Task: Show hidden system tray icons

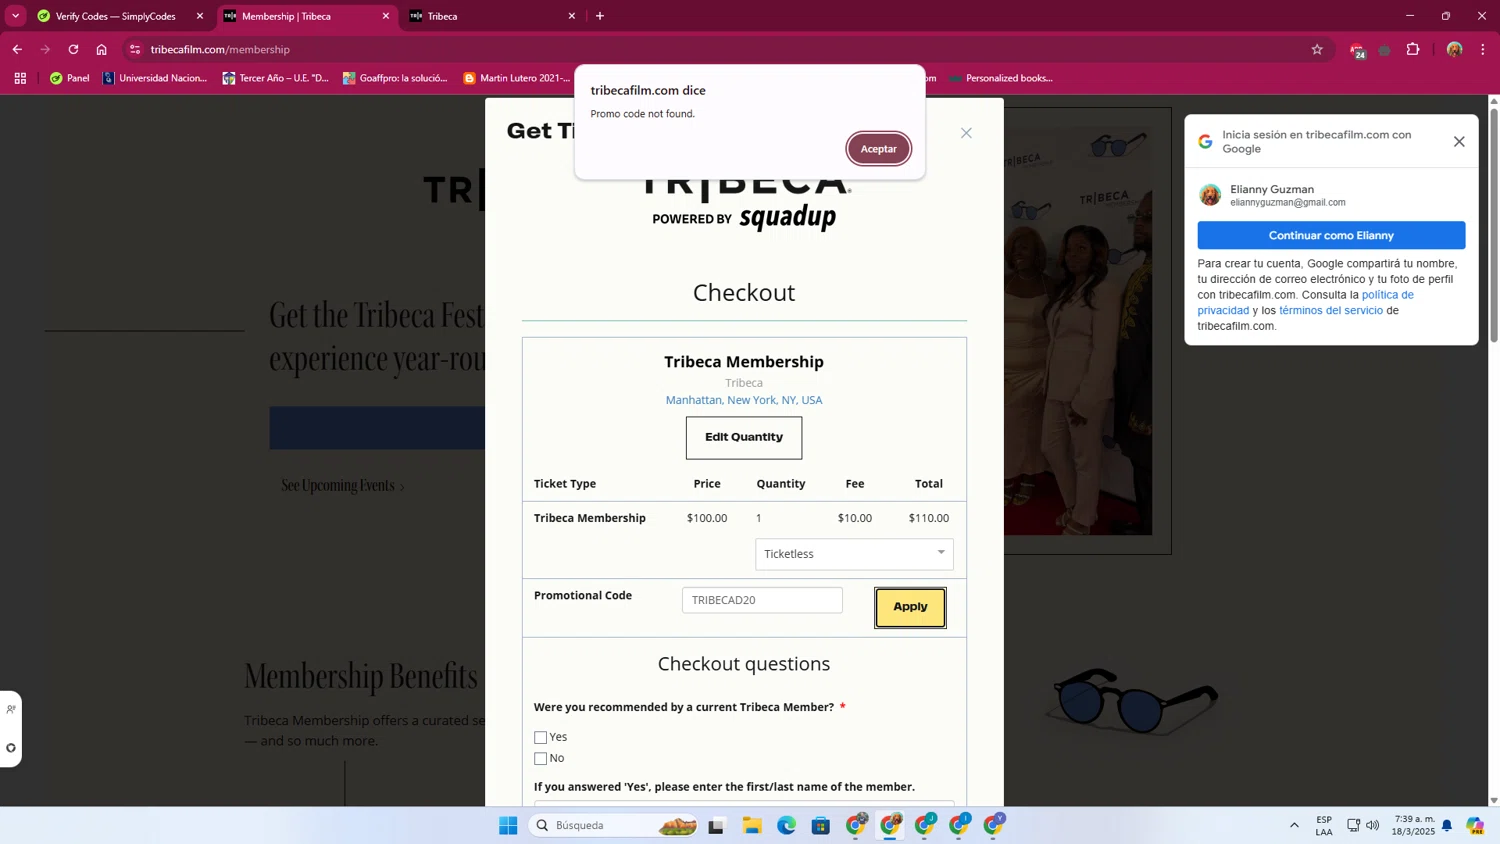Action: tap(1294, 825)
